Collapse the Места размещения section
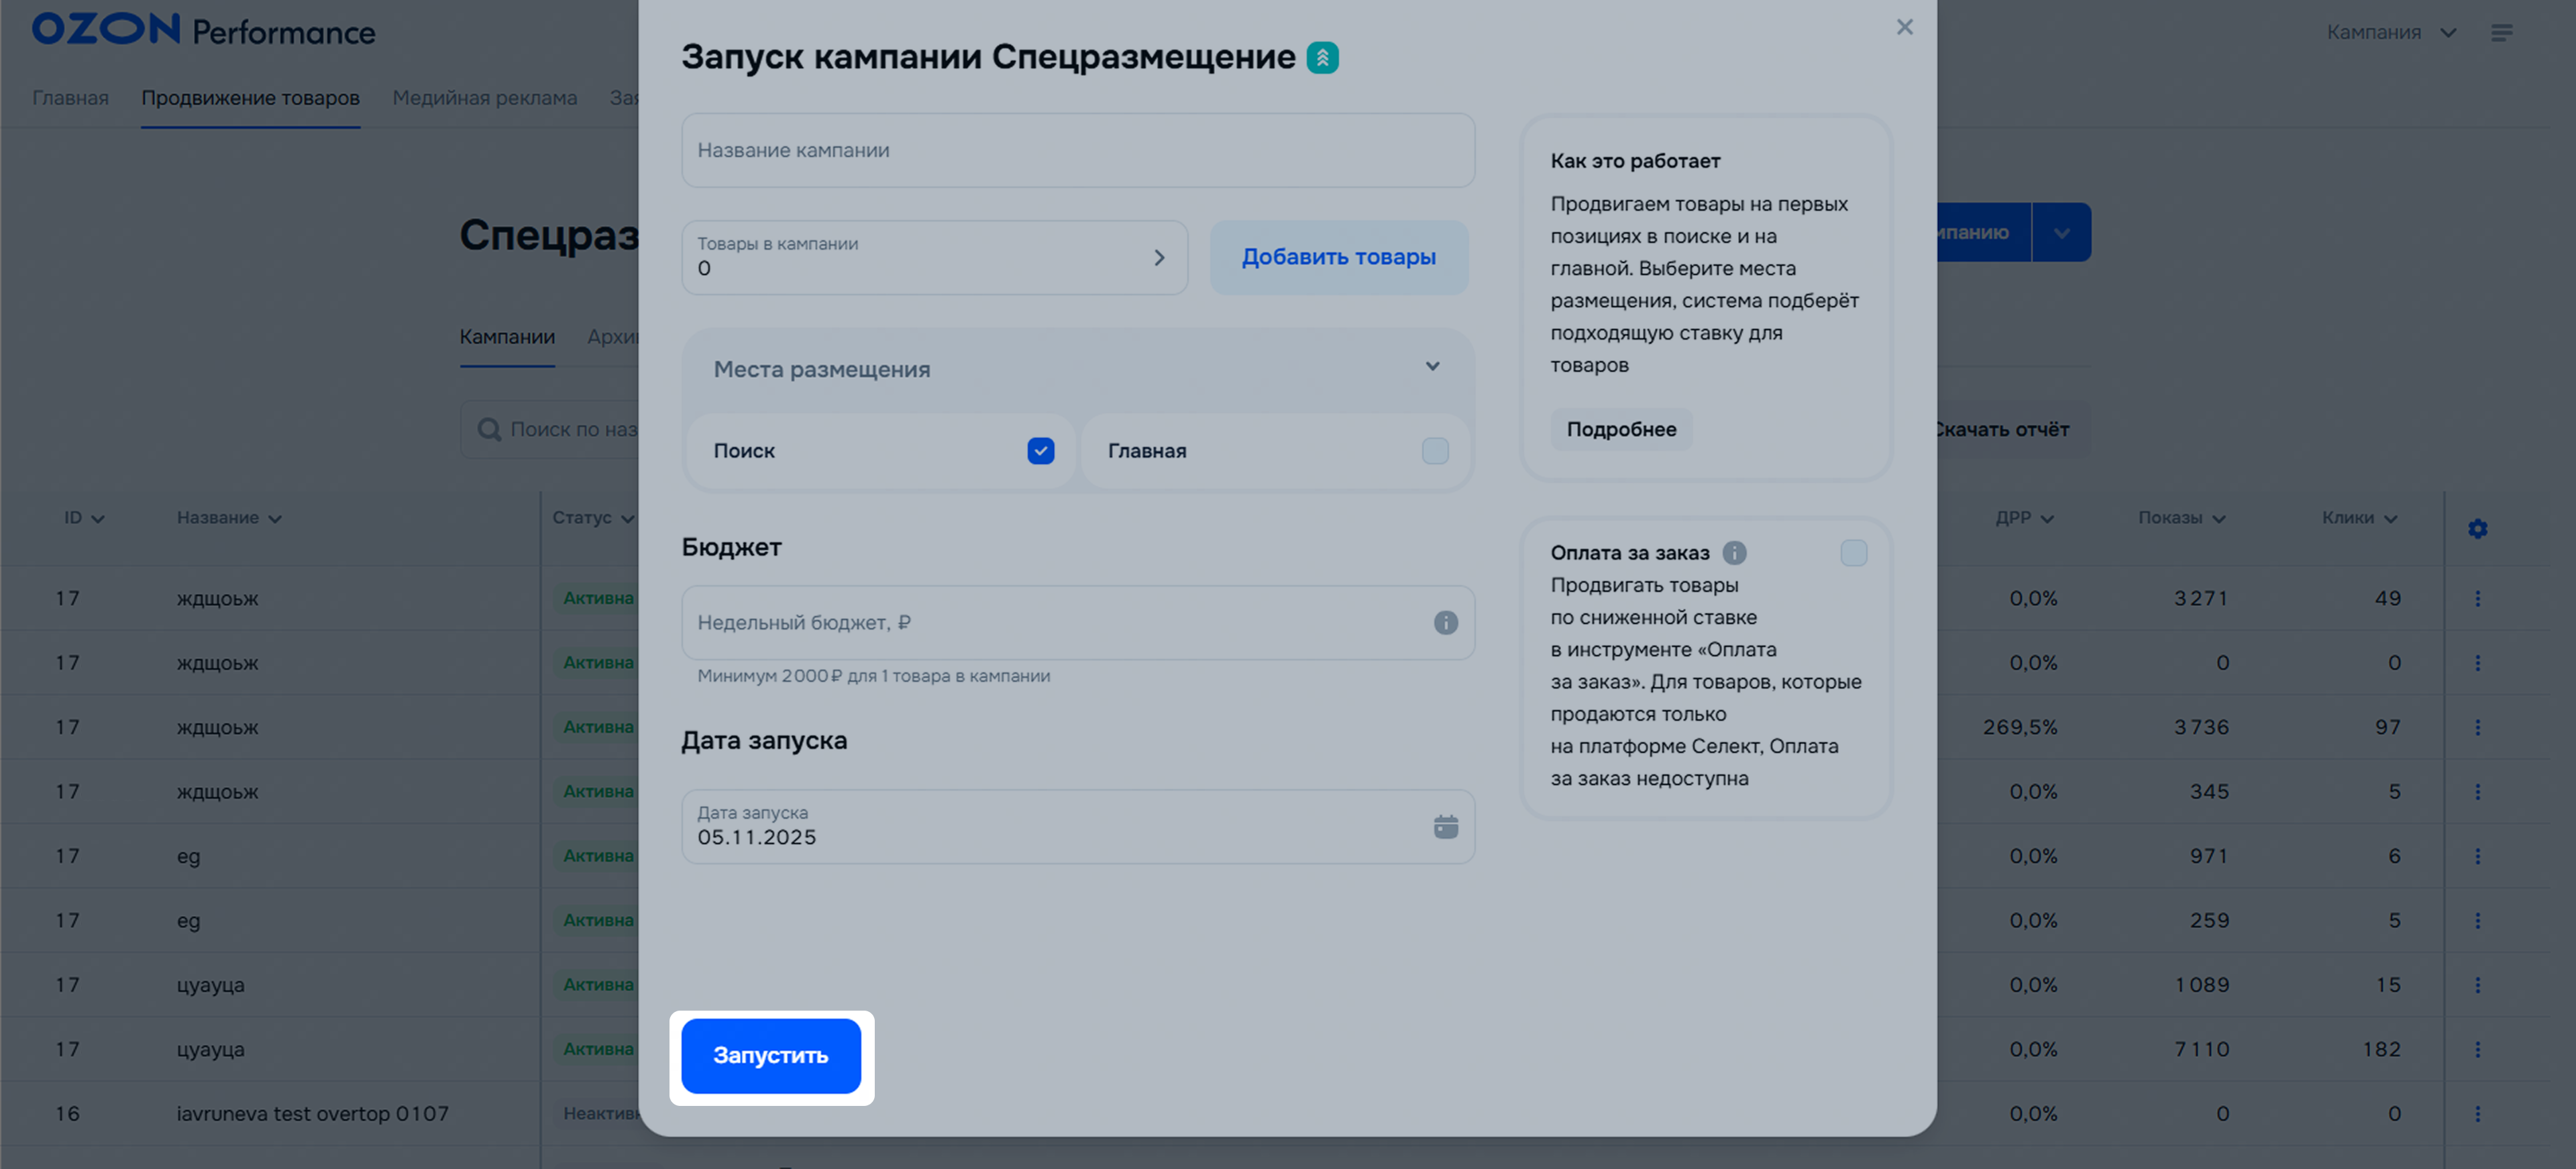This screenshot has width=2576, height=1169. click(x=1432, y=367)
